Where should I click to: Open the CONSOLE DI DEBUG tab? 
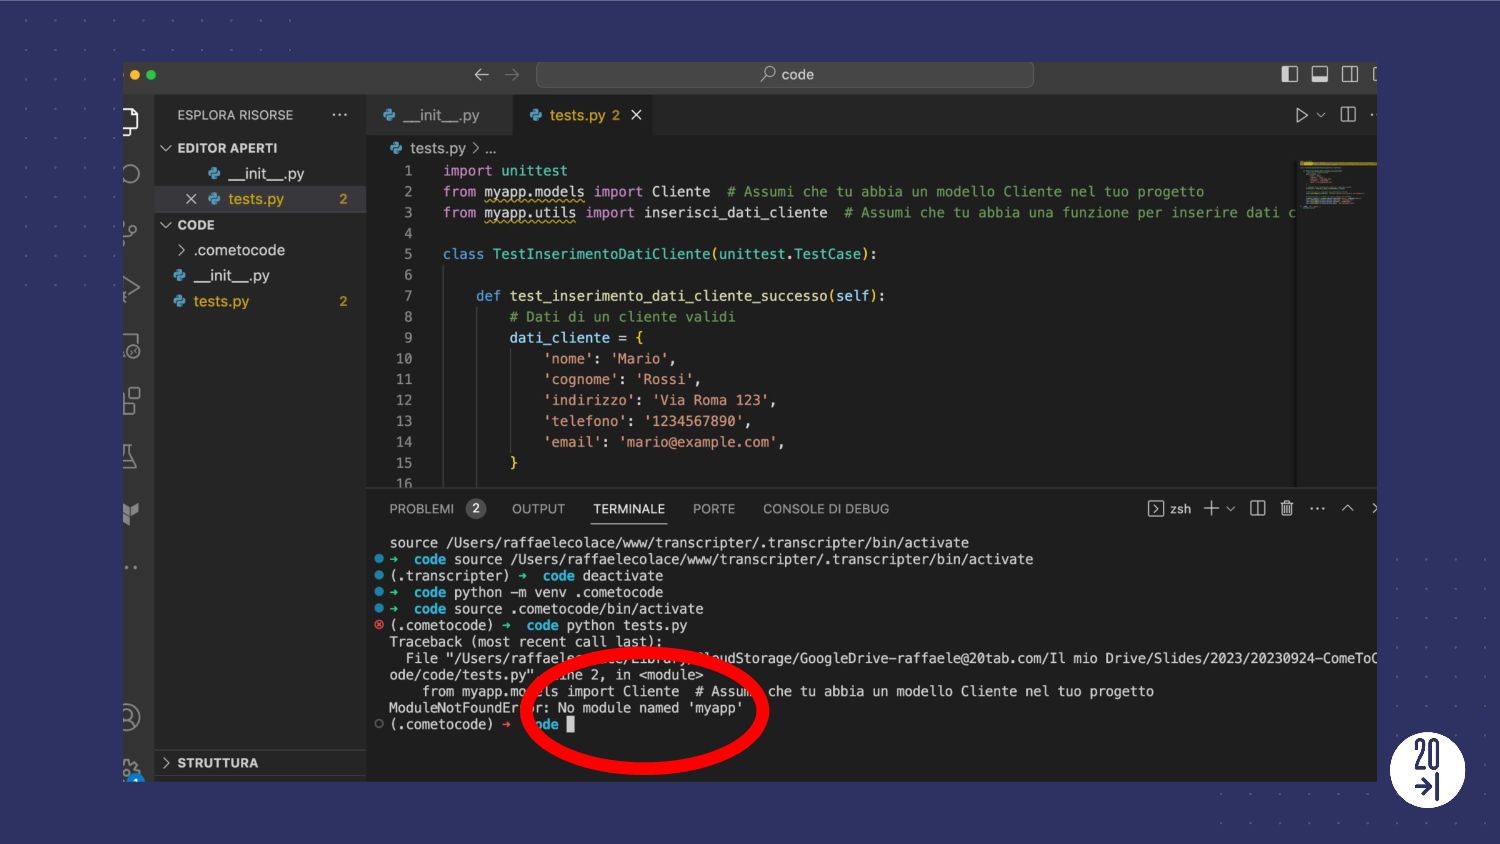pyautogui.click(x=826, y=509)
